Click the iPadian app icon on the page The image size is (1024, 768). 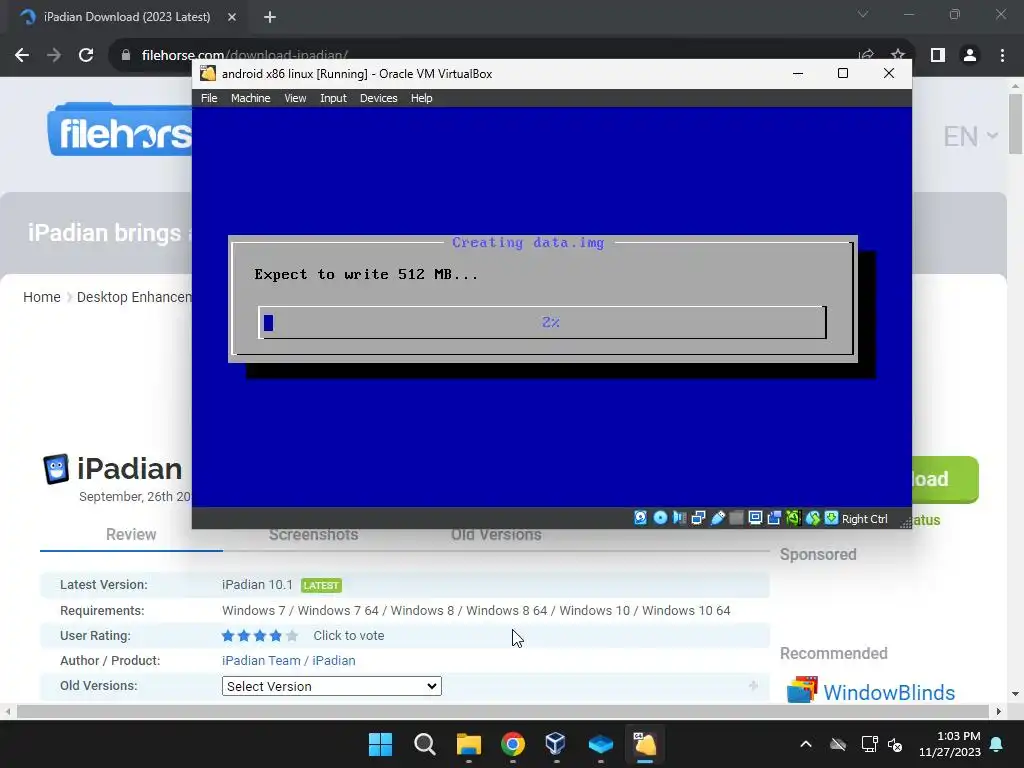click(x=56, y=469)
